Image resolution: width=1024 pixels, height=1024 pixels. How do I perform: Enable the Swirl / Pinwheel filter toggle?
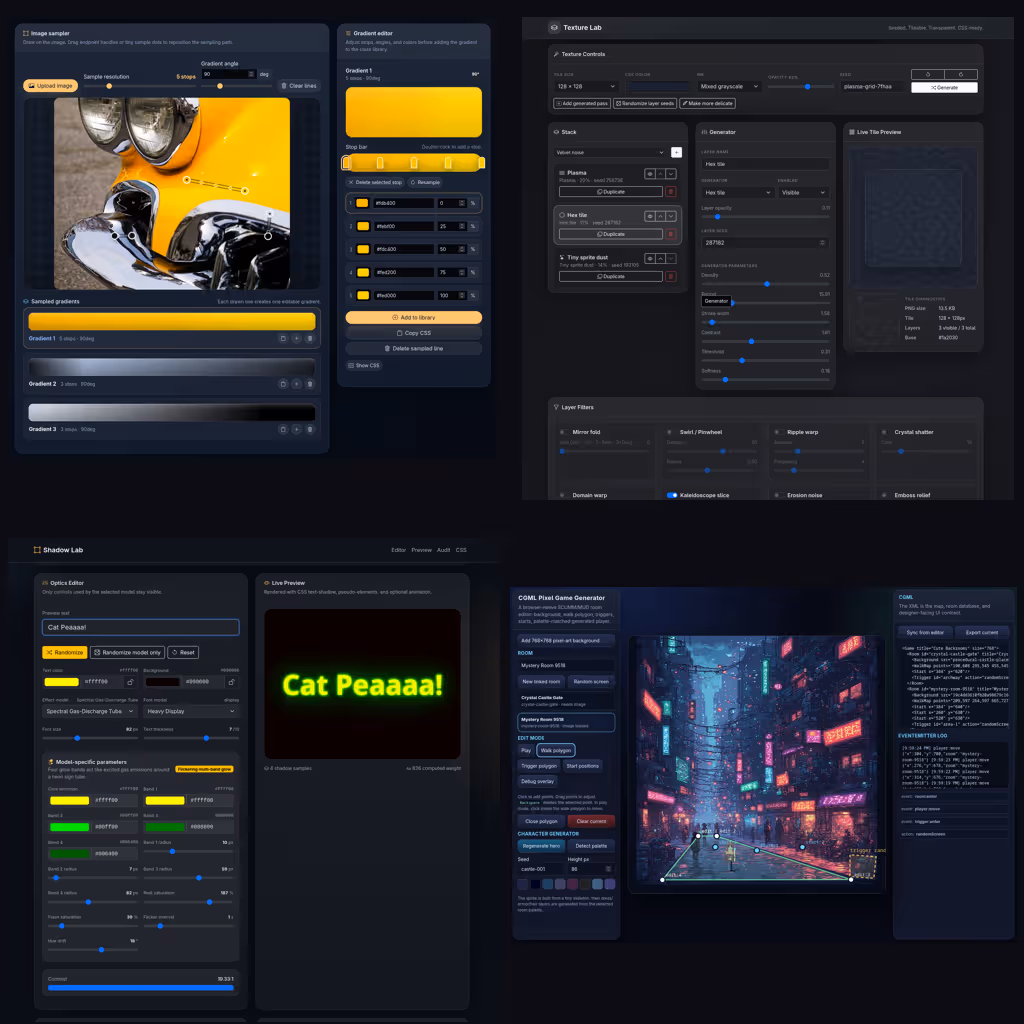click(671, 432)
